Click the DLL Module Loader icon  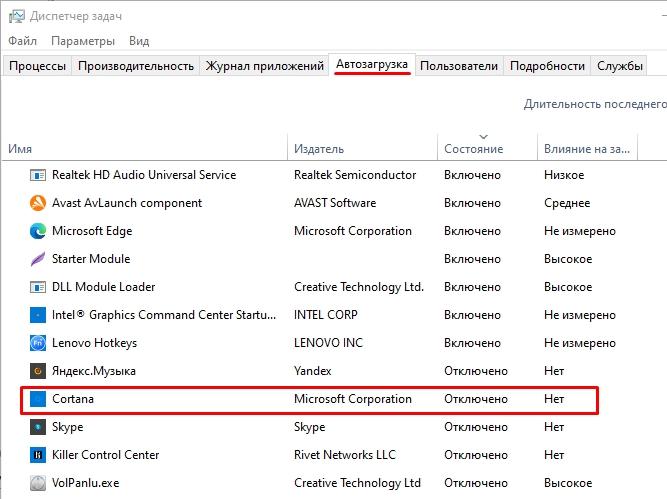click(x=38, y=287)
